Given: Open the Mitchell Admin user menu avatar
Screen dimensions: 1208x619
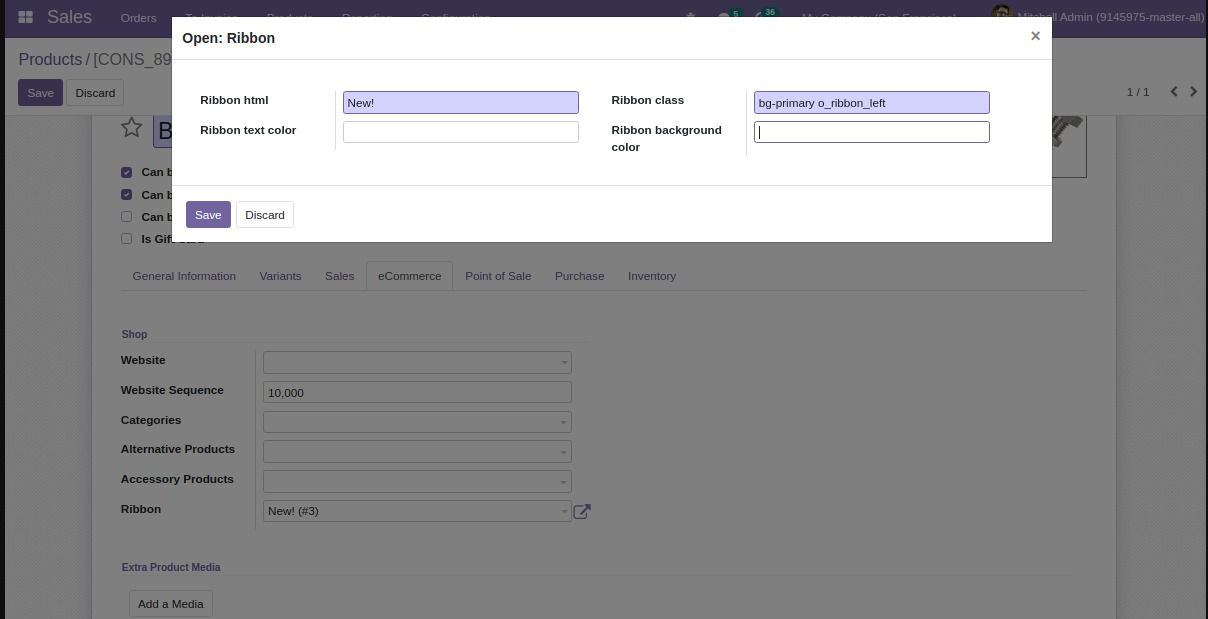Looking at the screenshot, I should [x=1001, y=16].
